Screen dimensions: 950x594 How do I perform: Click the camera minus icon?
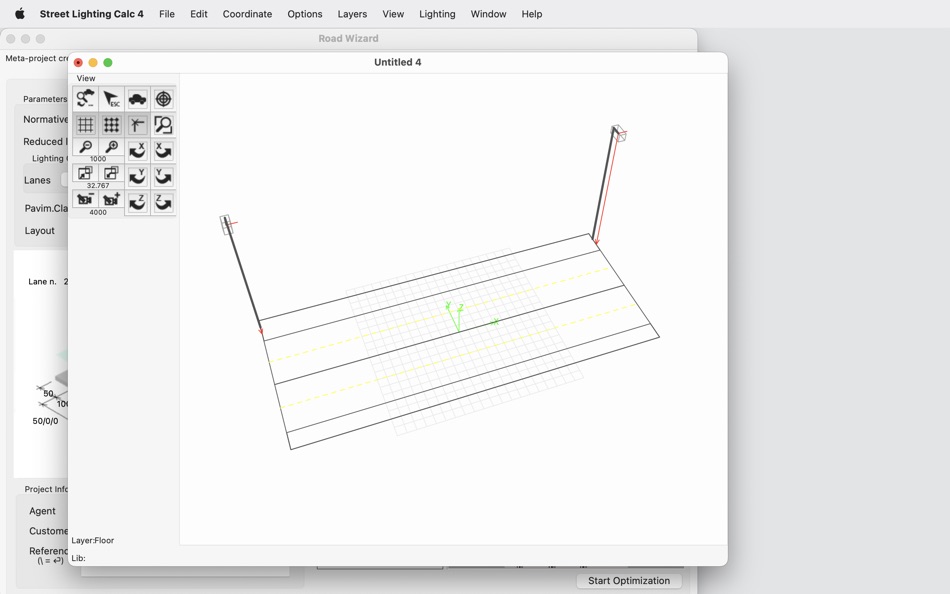click(85, 199)
